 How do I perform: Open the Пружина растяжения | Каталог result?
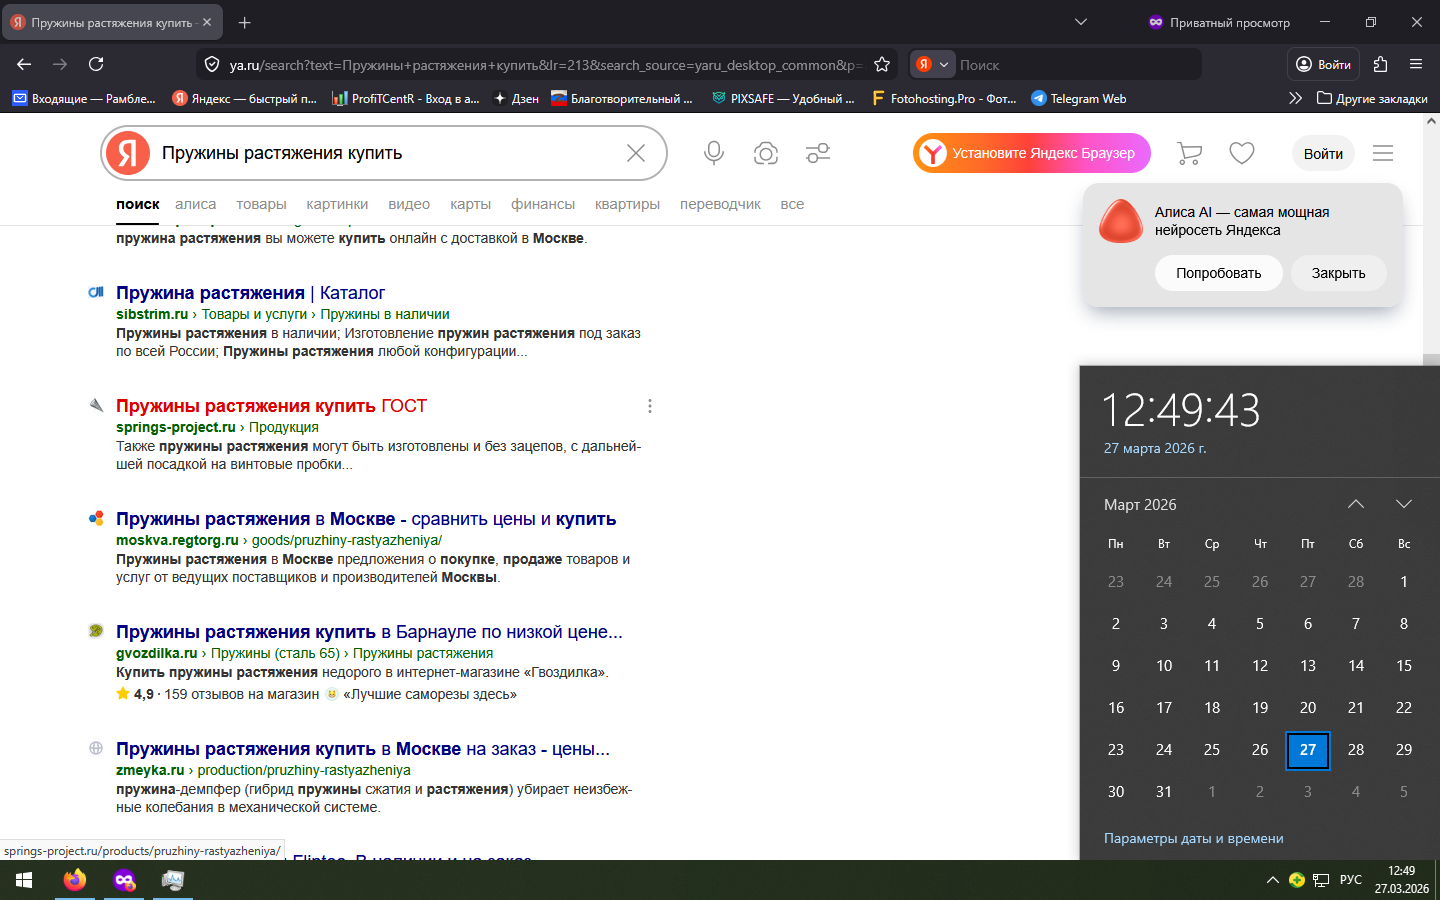tap(250, 293)
